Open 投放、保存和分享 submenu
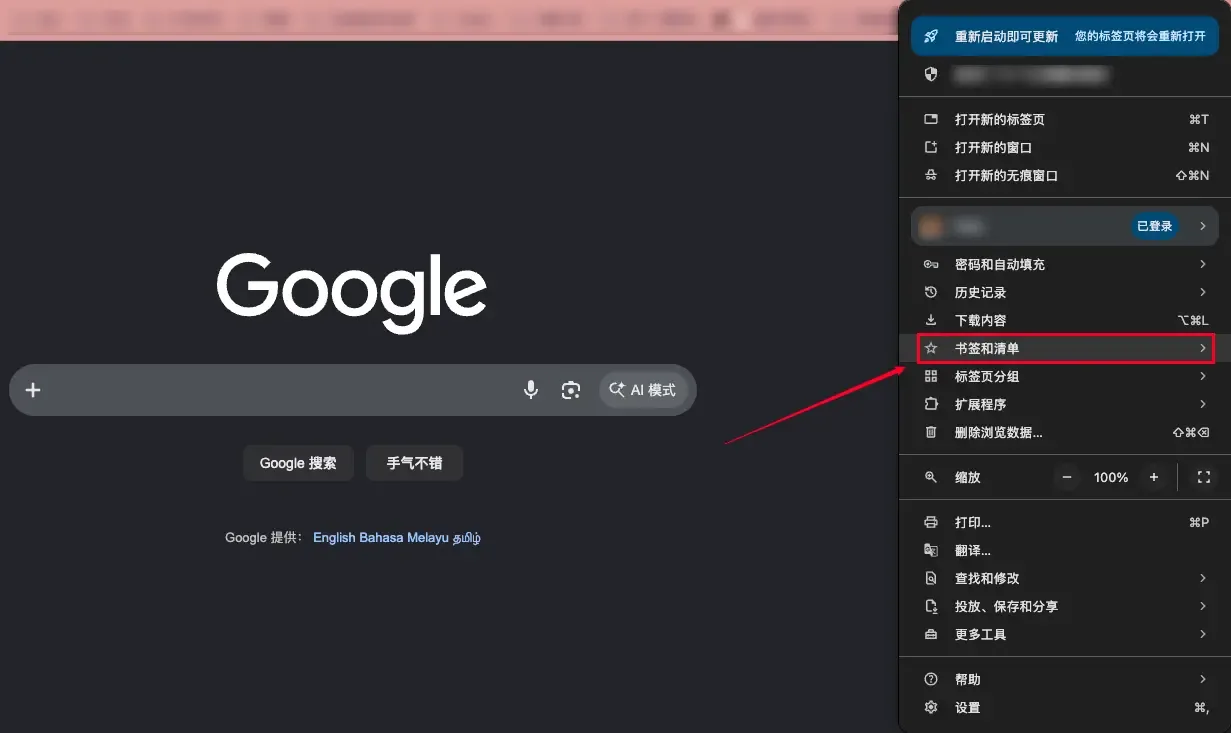 (x=1064, y=606)
